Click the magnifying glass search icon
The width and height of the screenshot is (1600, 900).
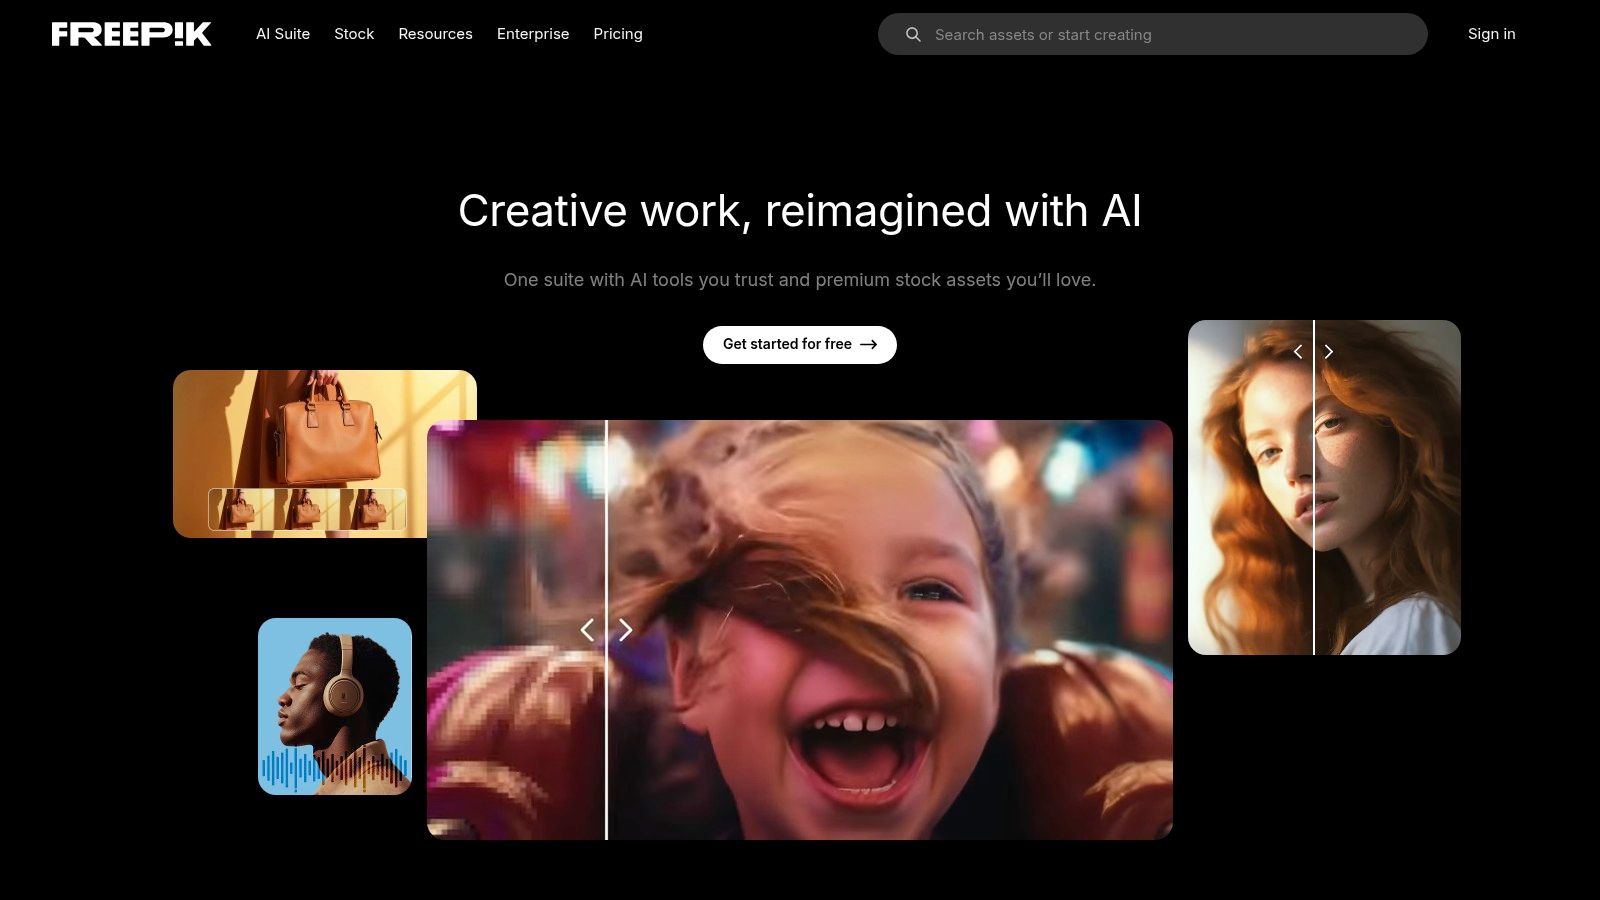pyautogui.click(x=913, y=35)
